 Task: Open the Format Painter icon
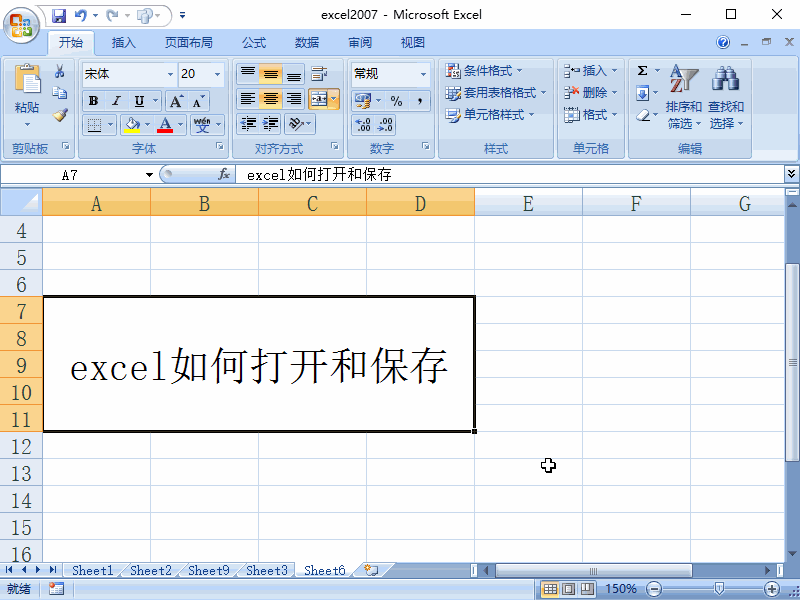tap(60, 113)
